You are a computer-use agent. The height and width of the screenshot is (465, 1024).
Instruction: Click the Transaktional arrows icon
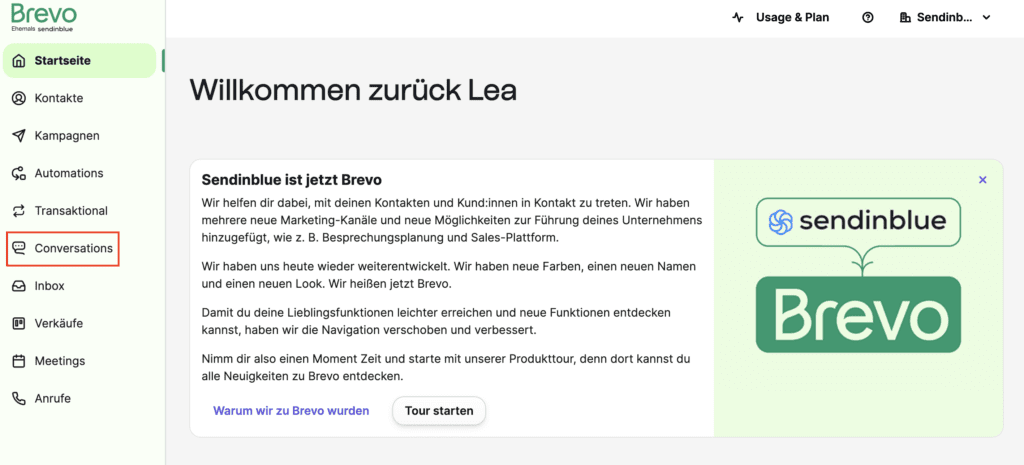point(19,211)
